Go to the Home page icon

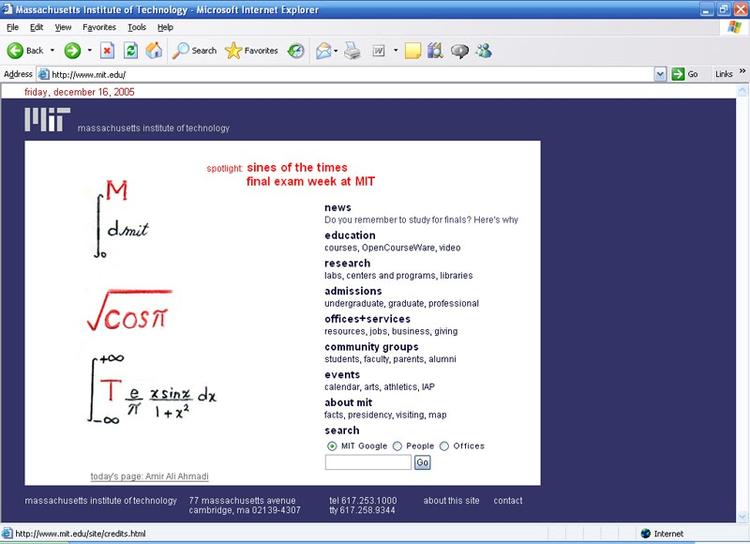point(154,51)
